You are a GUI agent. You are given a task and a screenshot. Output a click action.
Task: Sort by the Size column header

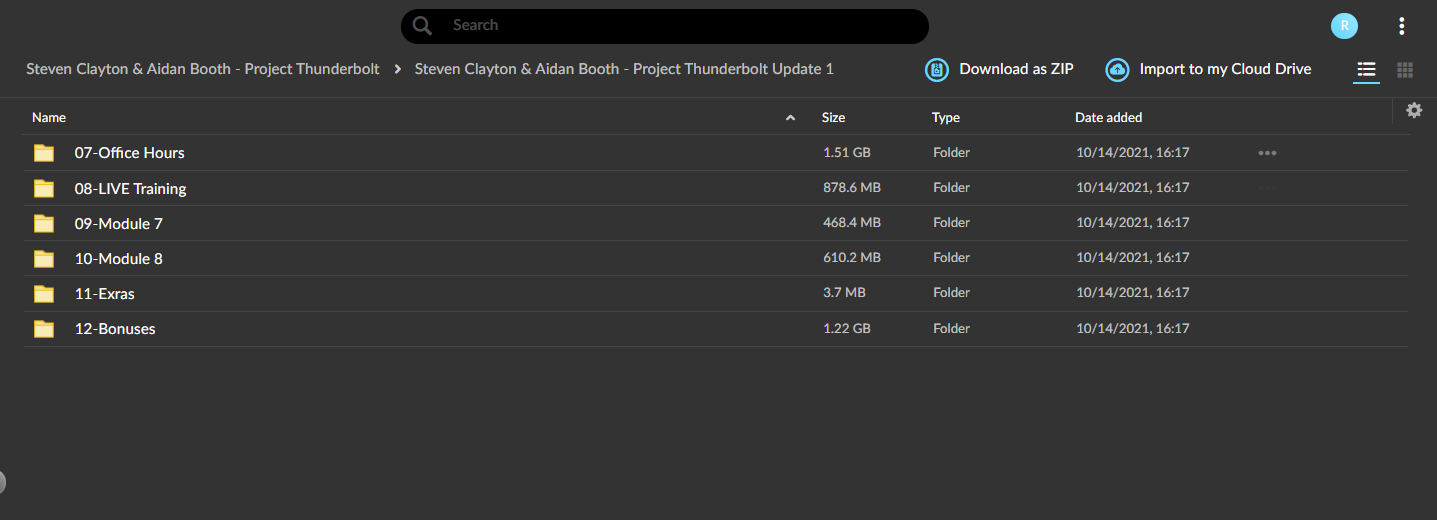pos(833,117)
